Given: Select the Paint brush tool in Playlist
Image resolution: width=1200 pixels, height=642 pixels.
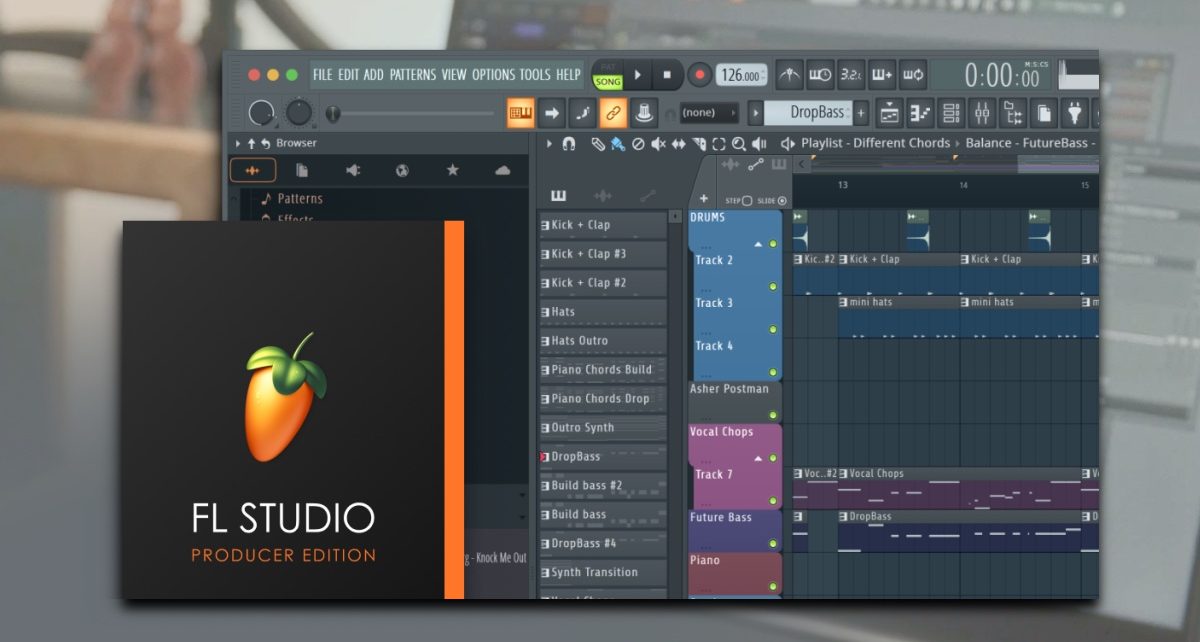Looking at the screenshot, I should (618, 144).
